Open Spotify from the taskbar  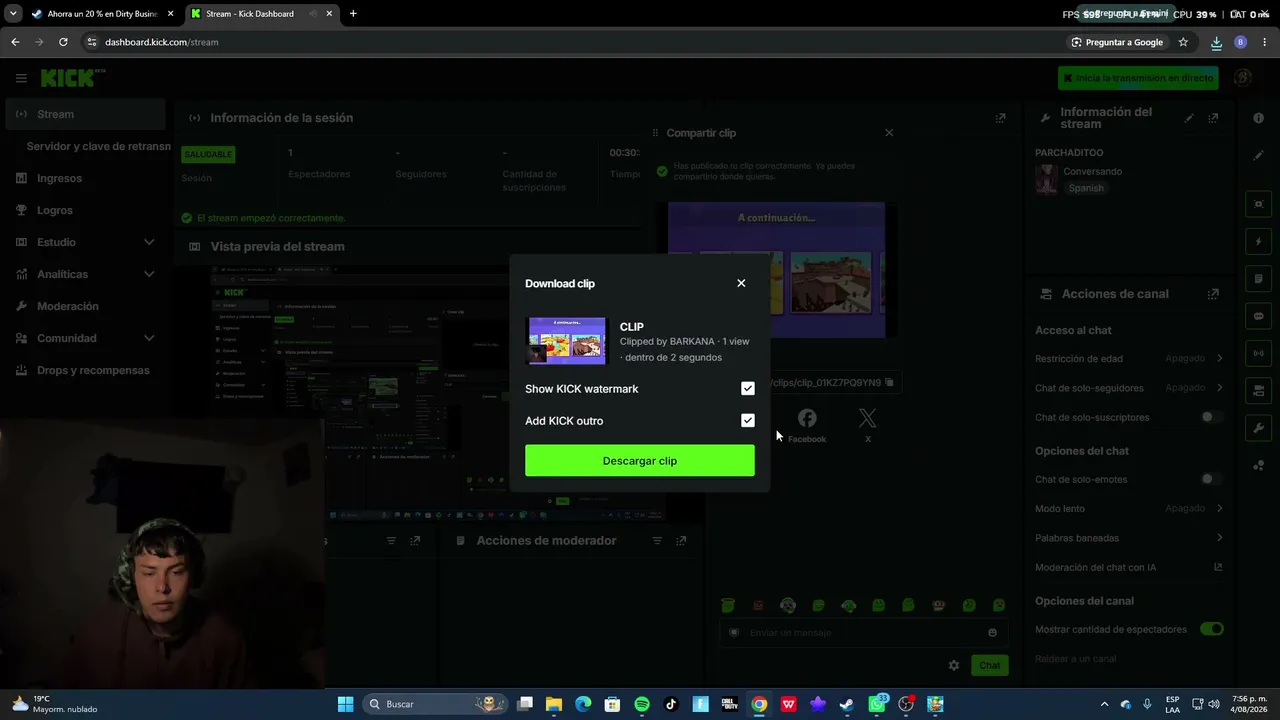coord(642,704)
